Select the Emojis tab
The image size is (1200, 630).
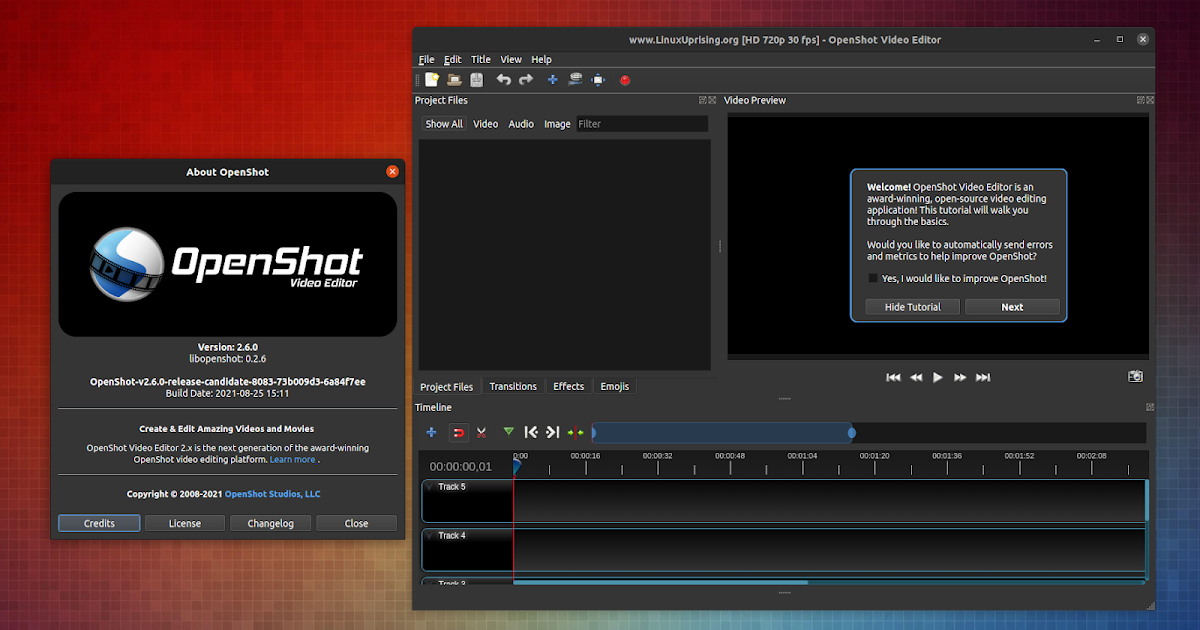[x=614, y=386]
